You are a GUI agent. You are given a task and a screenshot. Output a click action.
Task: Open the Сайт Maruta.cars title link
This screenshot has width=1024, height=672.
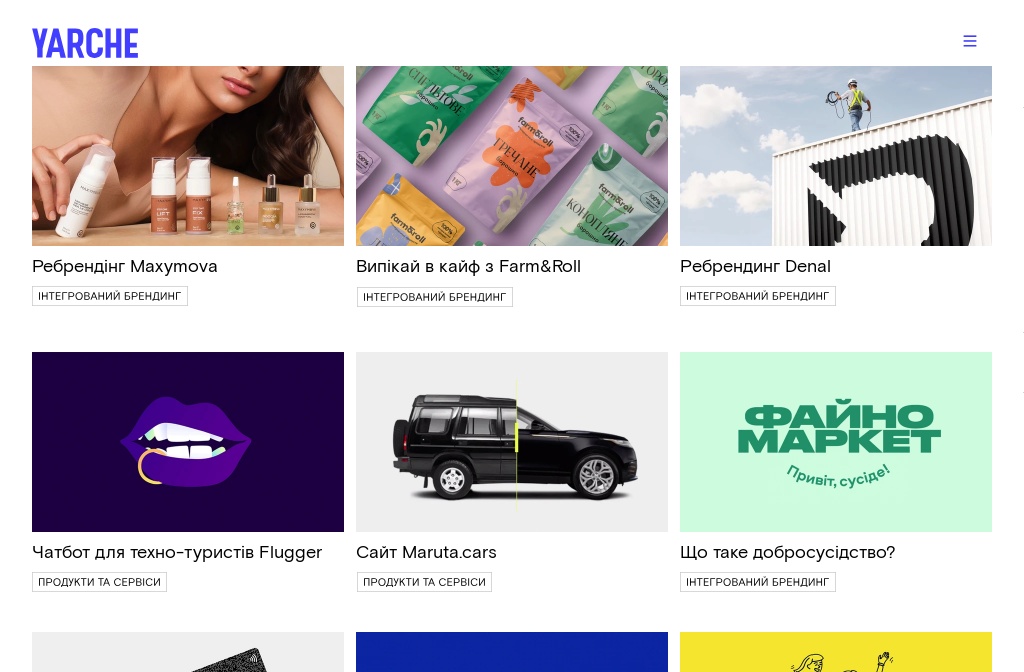[426, 552]
